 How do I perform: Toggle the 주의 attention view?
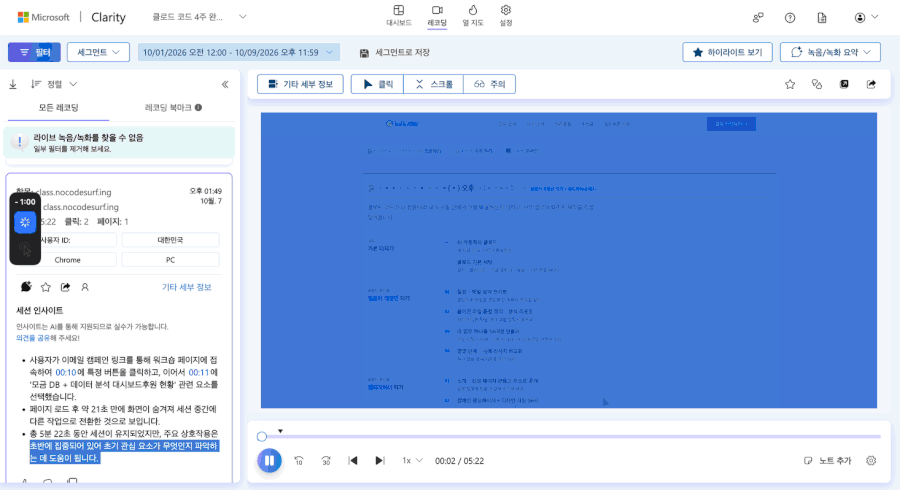tap(490, 84)
